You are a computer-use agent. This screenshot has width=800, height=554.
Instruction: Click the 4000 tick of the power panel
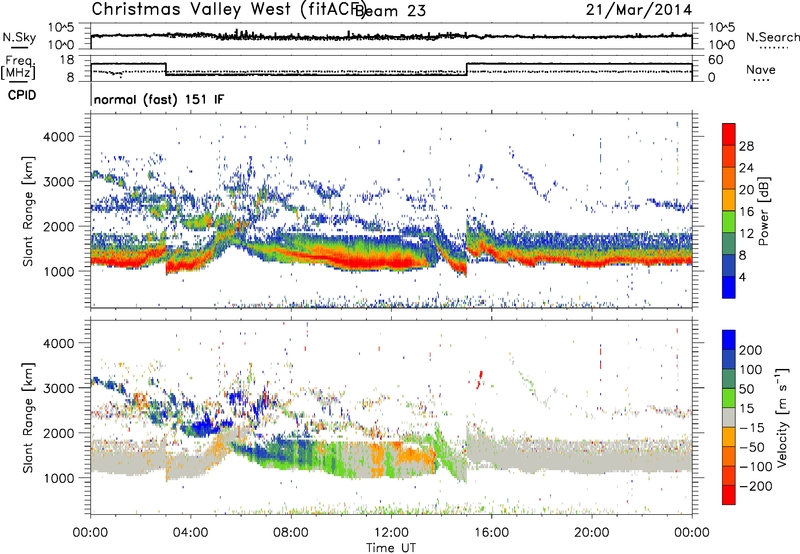(58, 137)
